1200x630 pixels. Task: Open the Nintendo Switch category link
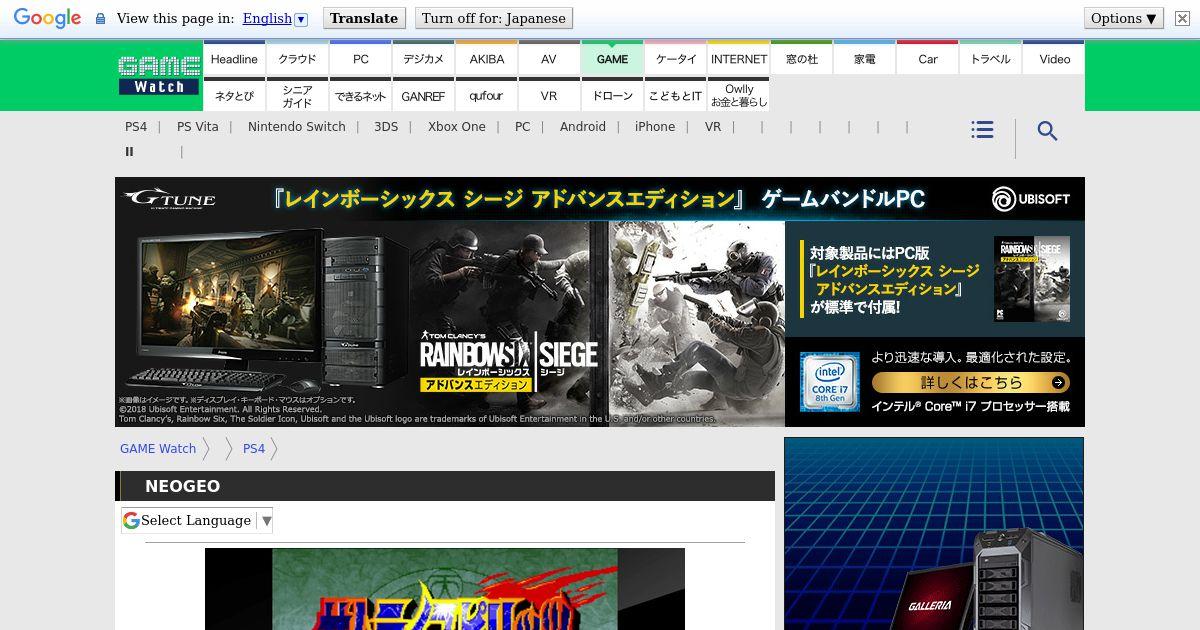coord(296,127)
